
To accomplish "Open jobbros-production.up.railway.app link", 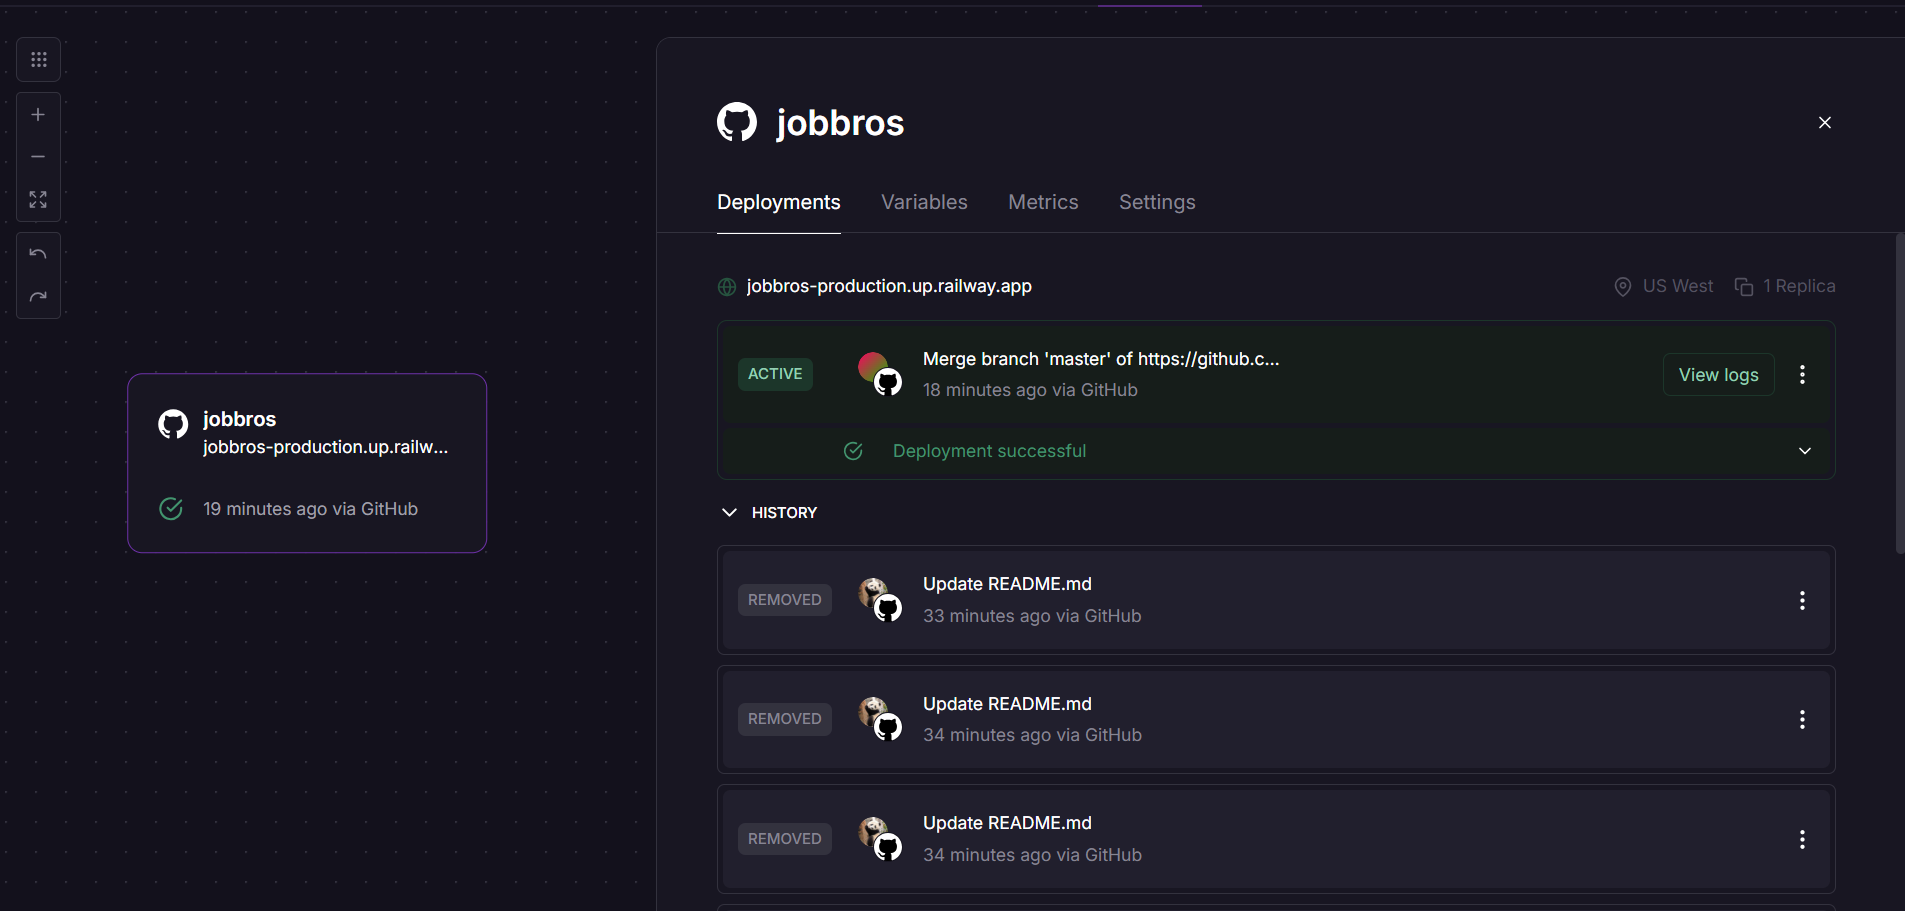I will click(889, 286).
